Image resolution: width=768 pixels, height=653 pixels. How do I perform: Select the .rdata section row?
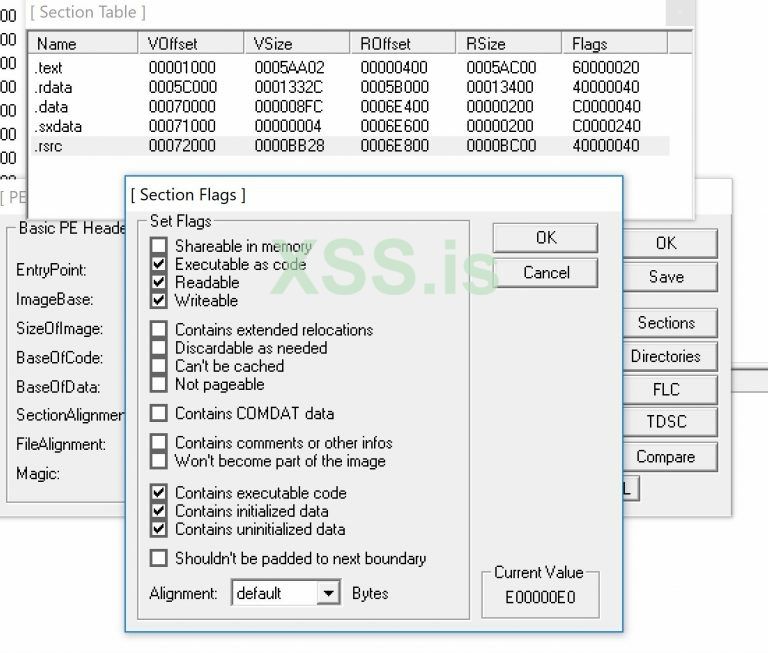pyautogui.click(x=350, y=87)
